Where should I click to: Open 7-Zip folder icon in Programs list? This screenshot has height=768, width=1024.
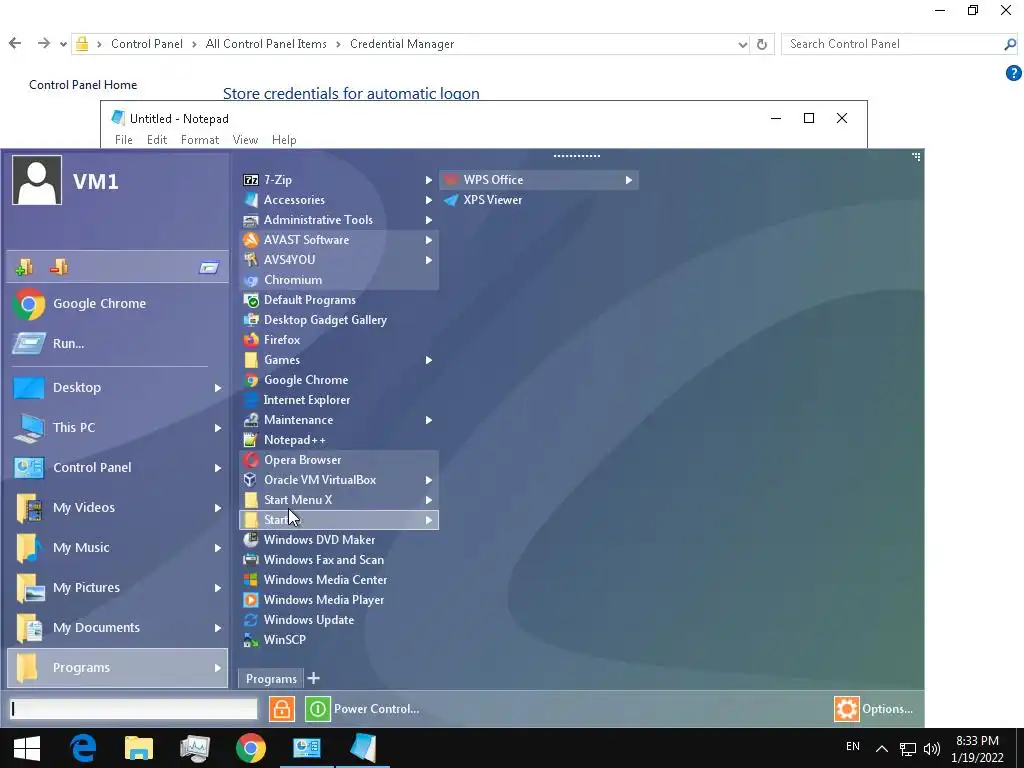point(251,180)
